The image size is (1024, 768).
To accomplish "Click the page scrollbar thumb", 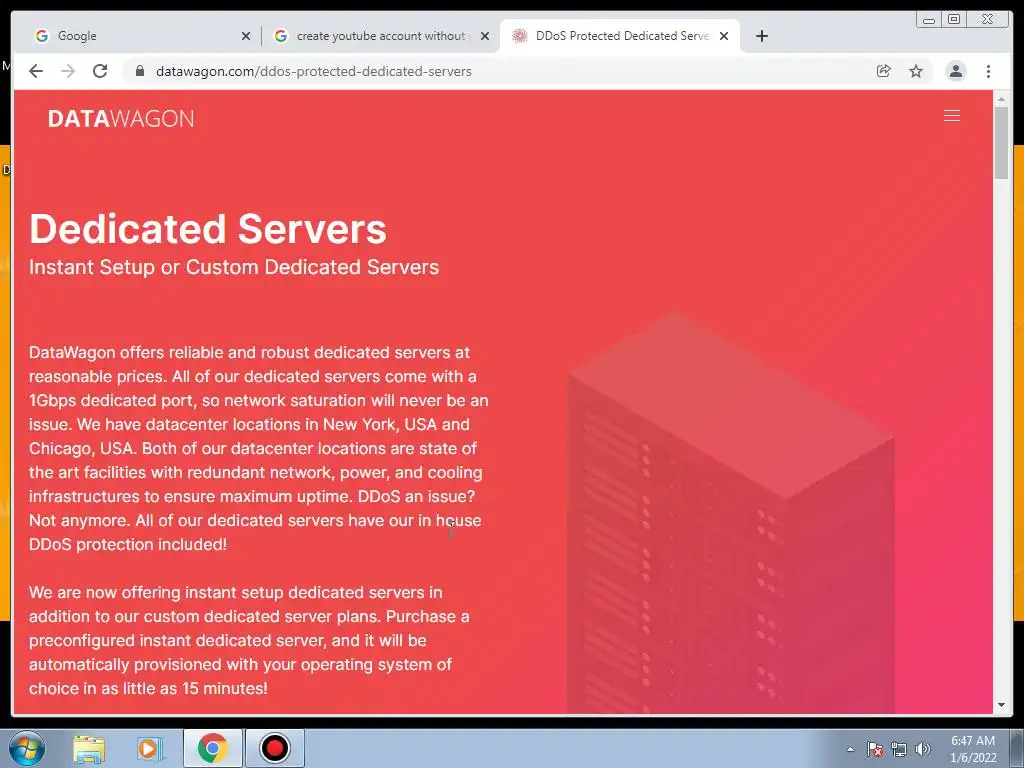I will point(1001,142).
